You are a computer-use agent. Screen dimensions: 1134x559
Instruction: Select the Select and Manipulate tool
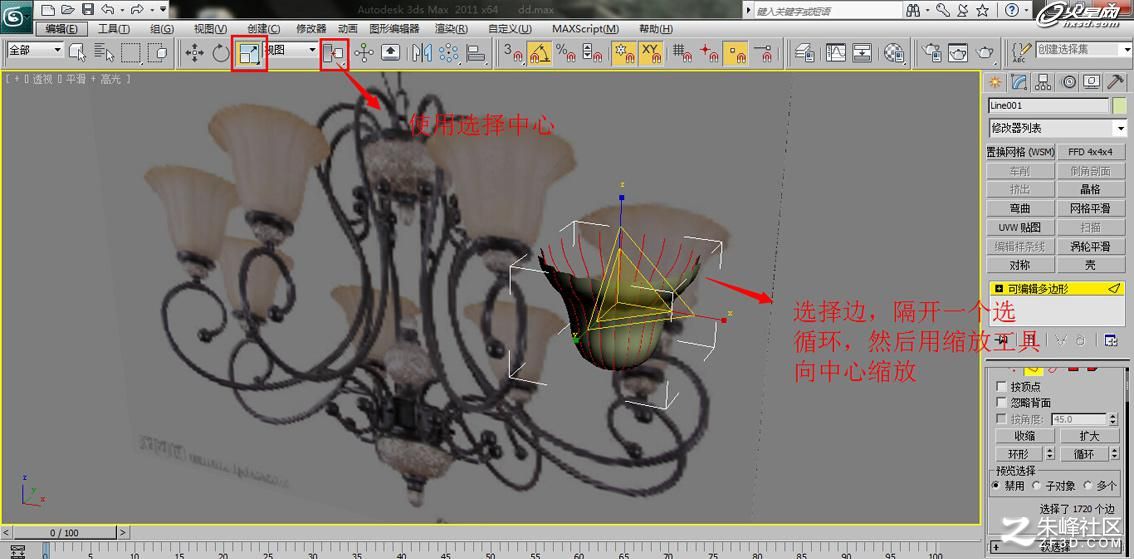[364, 52]
